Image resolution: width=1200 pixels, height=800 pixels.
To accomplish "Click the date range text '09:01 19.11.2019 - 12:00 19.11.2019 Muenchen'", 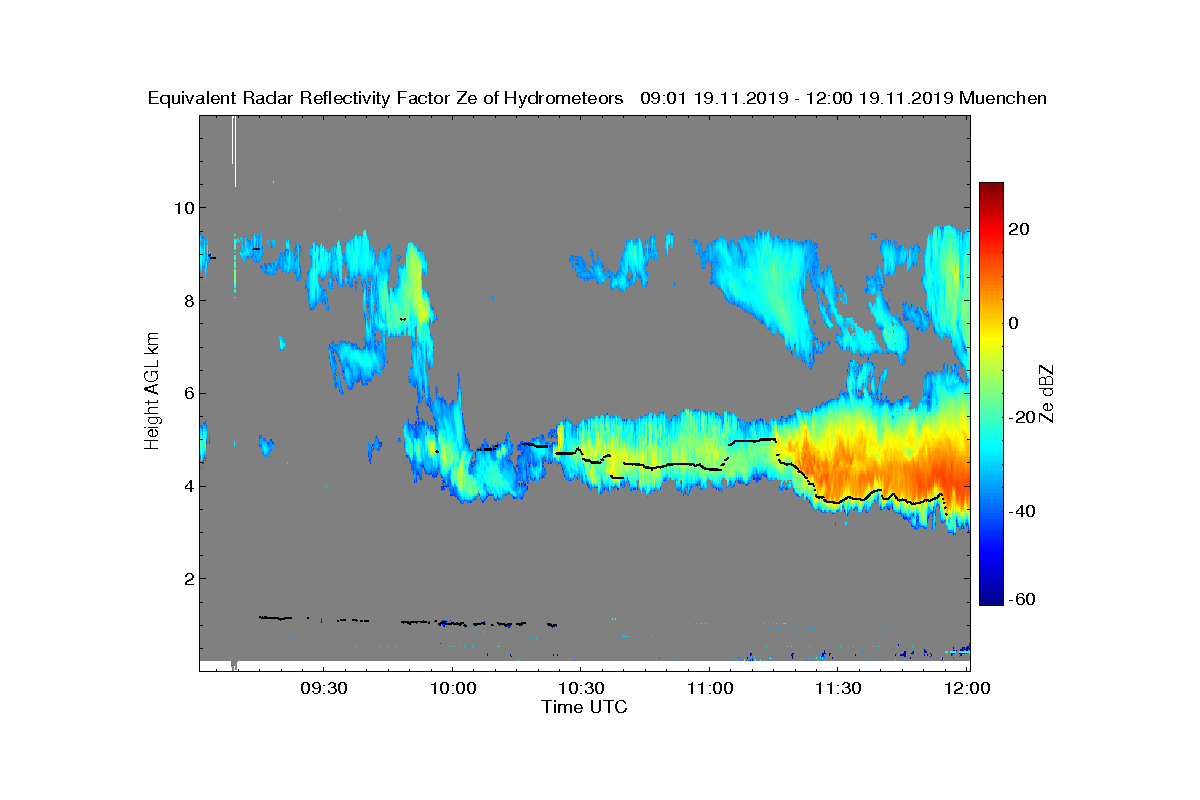I will click(x=844, y=98).
